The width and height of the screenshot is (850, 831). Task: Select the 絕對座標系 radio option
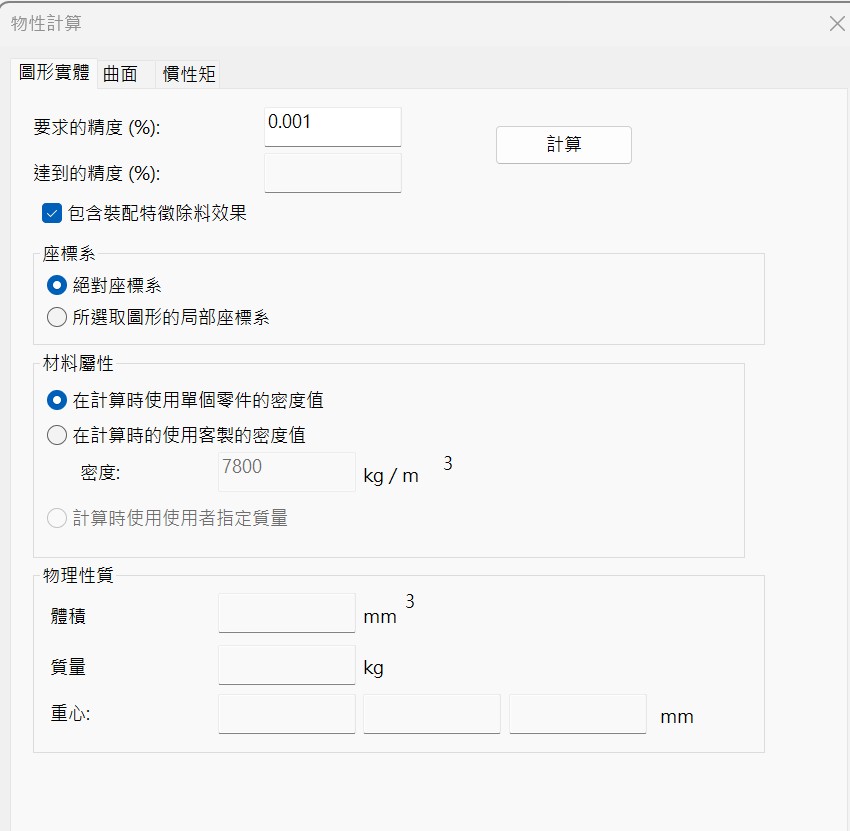57,285
